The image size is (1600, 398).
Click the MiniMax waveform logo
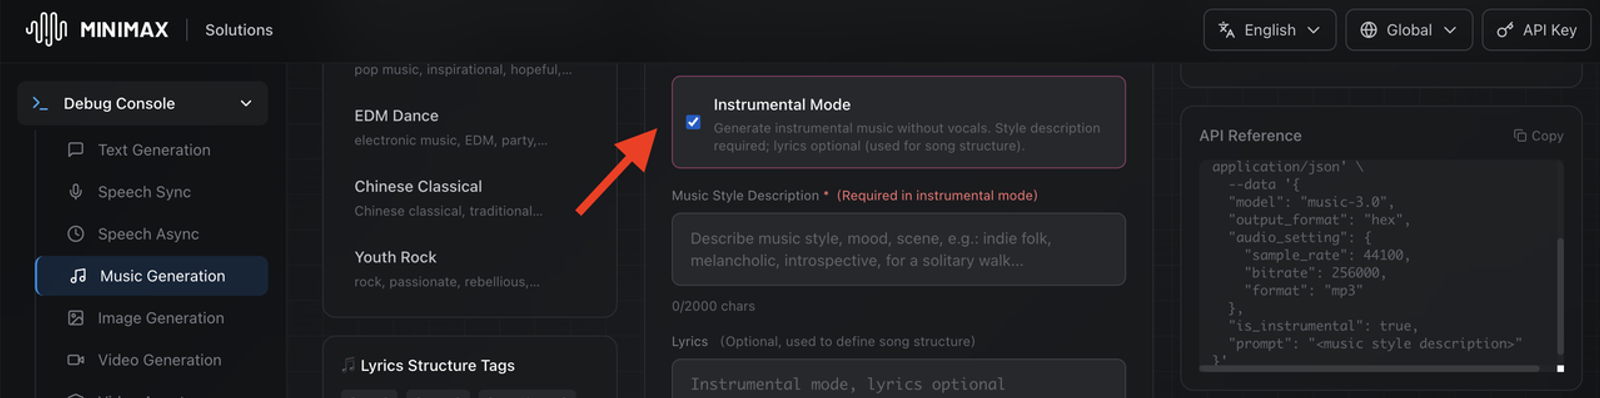click(46, 29)
